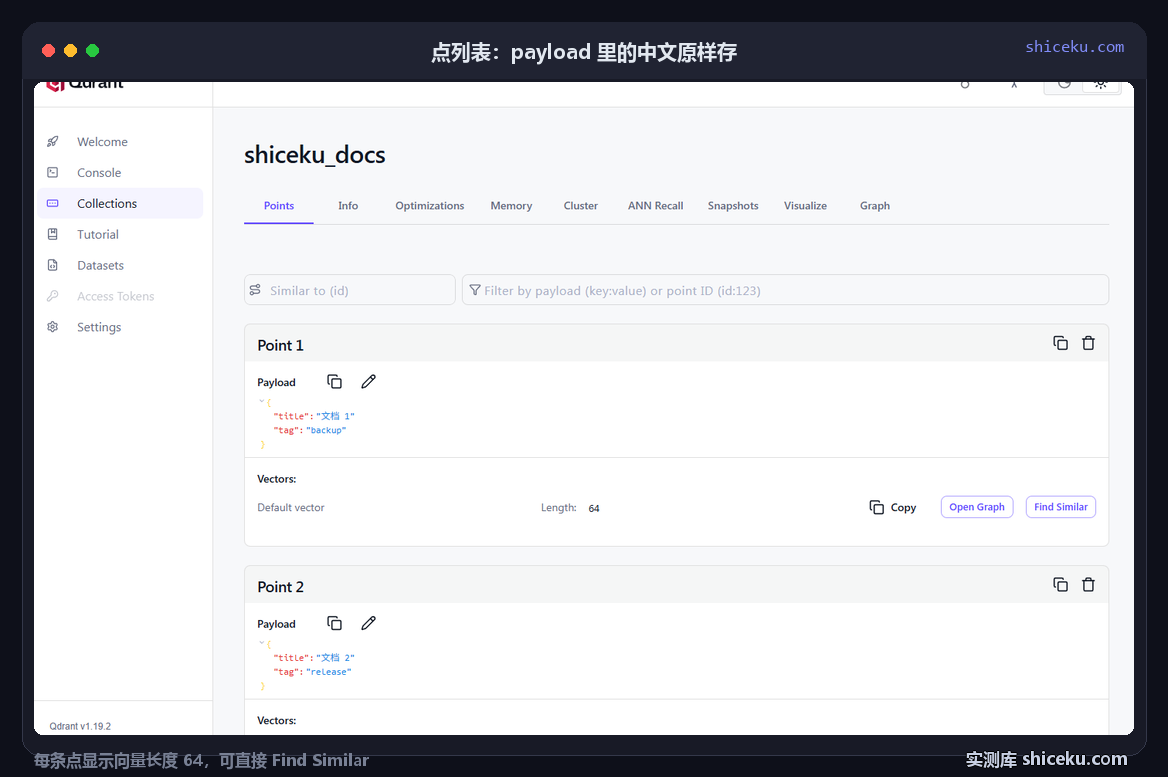Collapse Point 2 payload JSON tree

click(261, 642)
